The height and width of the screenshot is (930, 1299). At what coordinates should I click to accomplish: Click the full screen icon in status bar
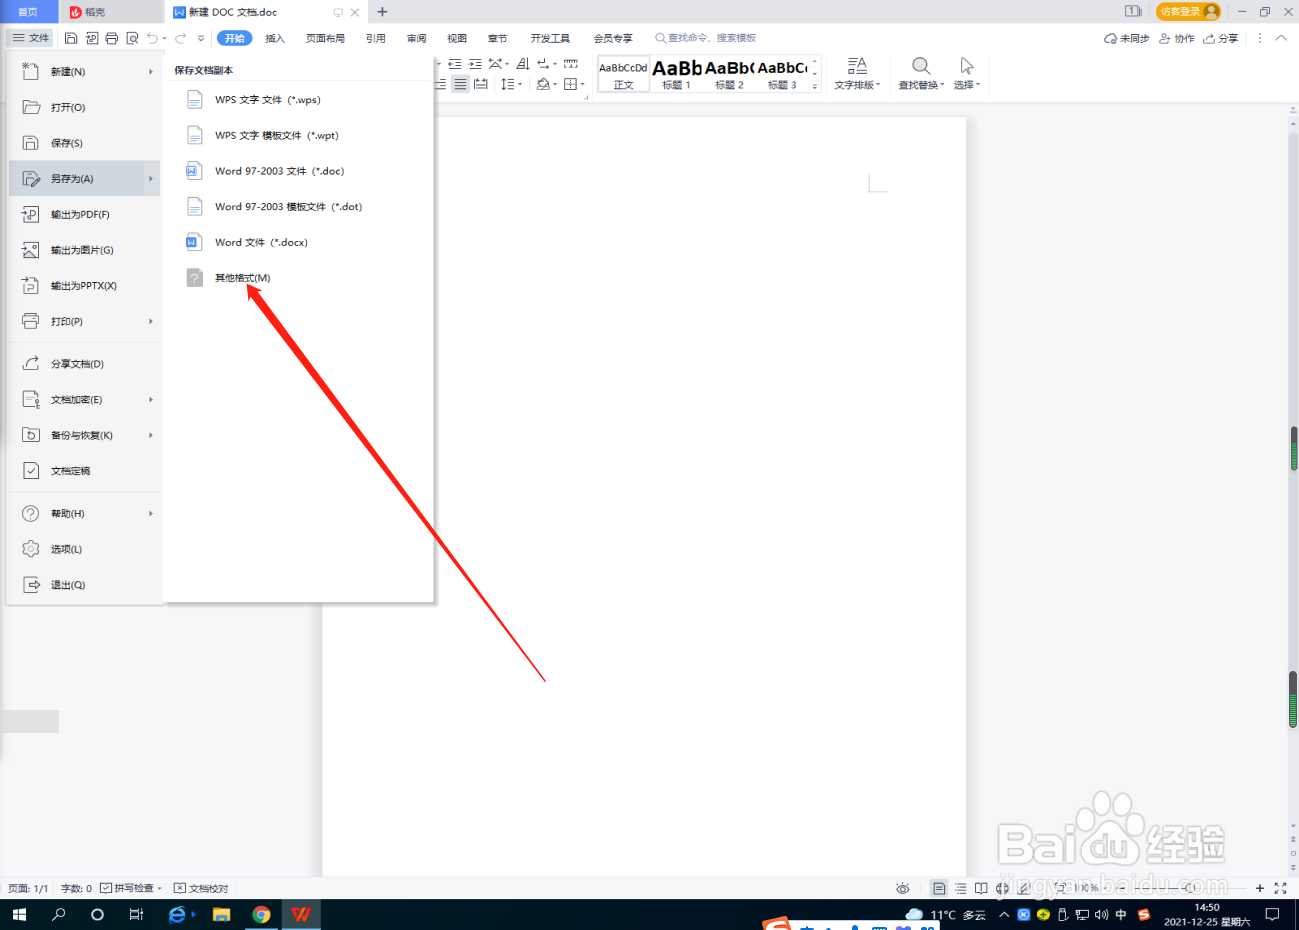pyautogui.click(x=1280, y=888)
